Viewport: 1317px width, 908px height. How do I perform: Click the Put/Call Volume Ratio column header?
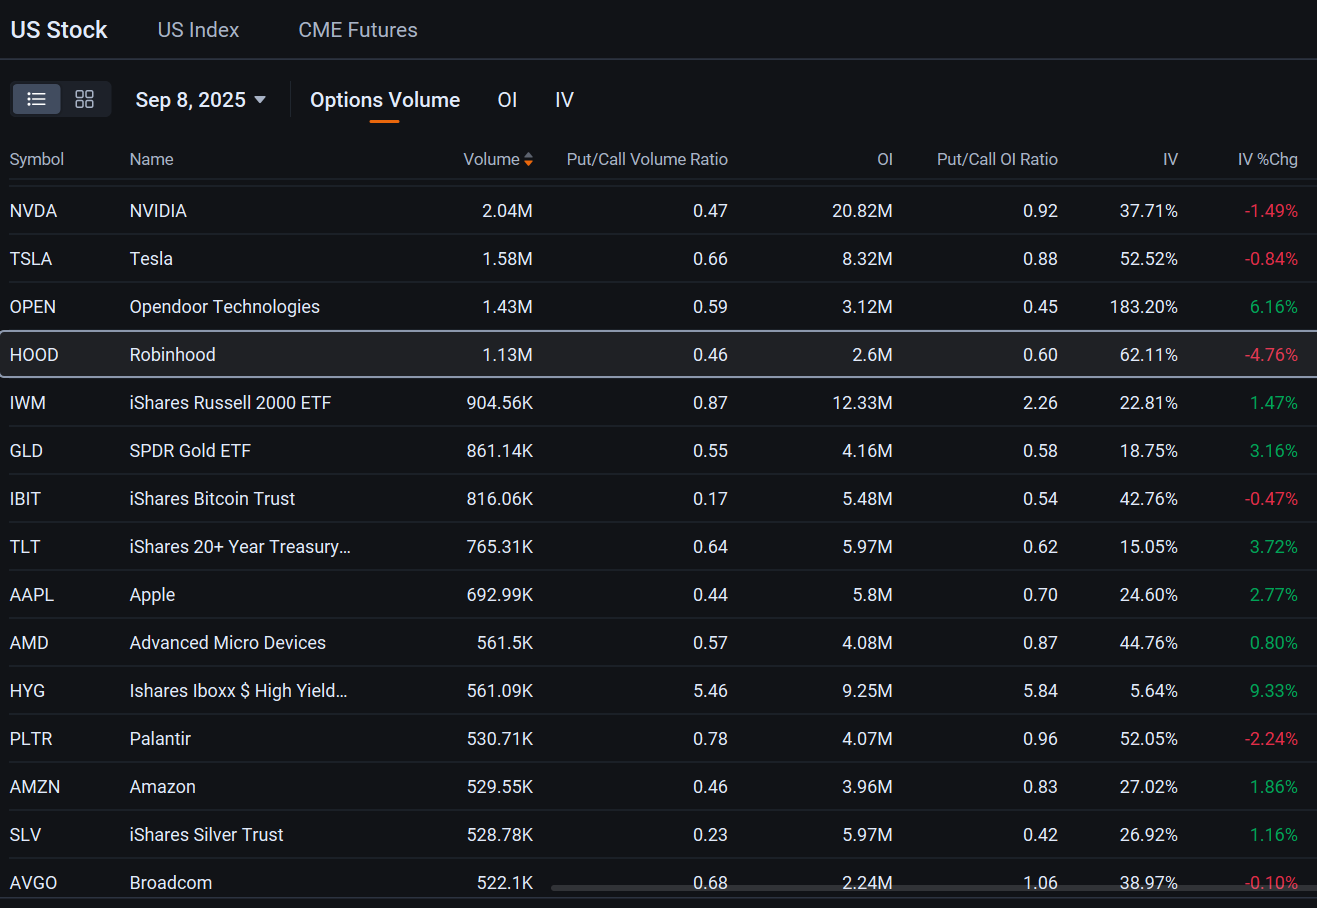[647, 159]
